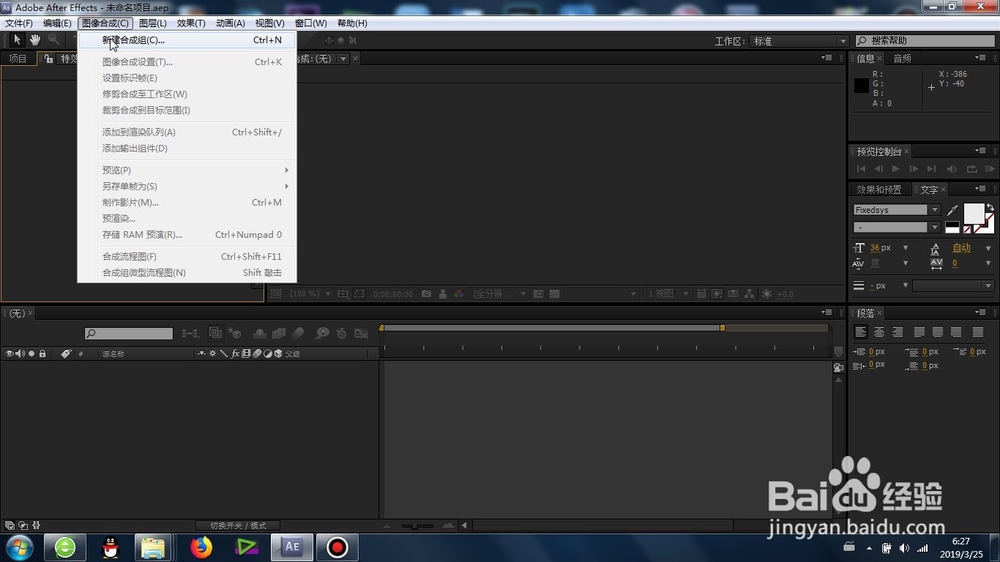The width and height of the screenshot is (1000, 562).
Task: Align paragraph text left
Action: (x=860, y=332)
